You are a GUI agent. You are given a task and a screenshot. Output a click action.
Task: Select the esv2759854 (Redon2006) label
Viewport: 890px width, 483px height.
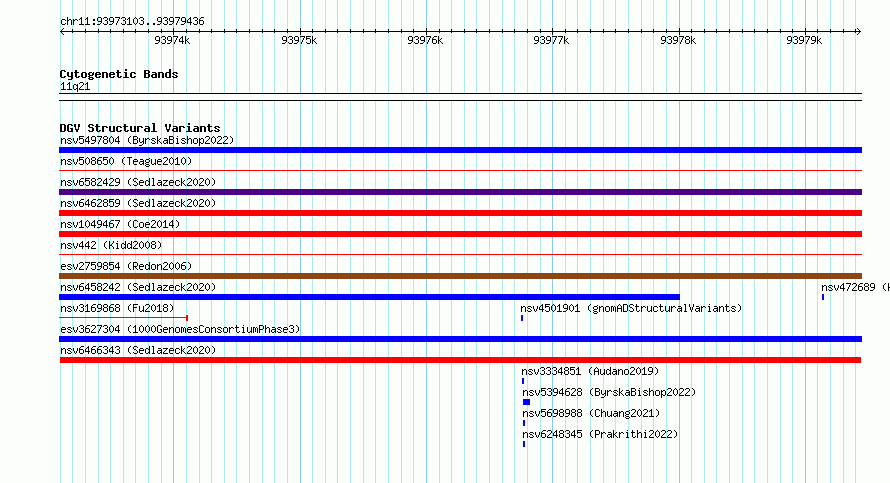[x=126, y=266]
